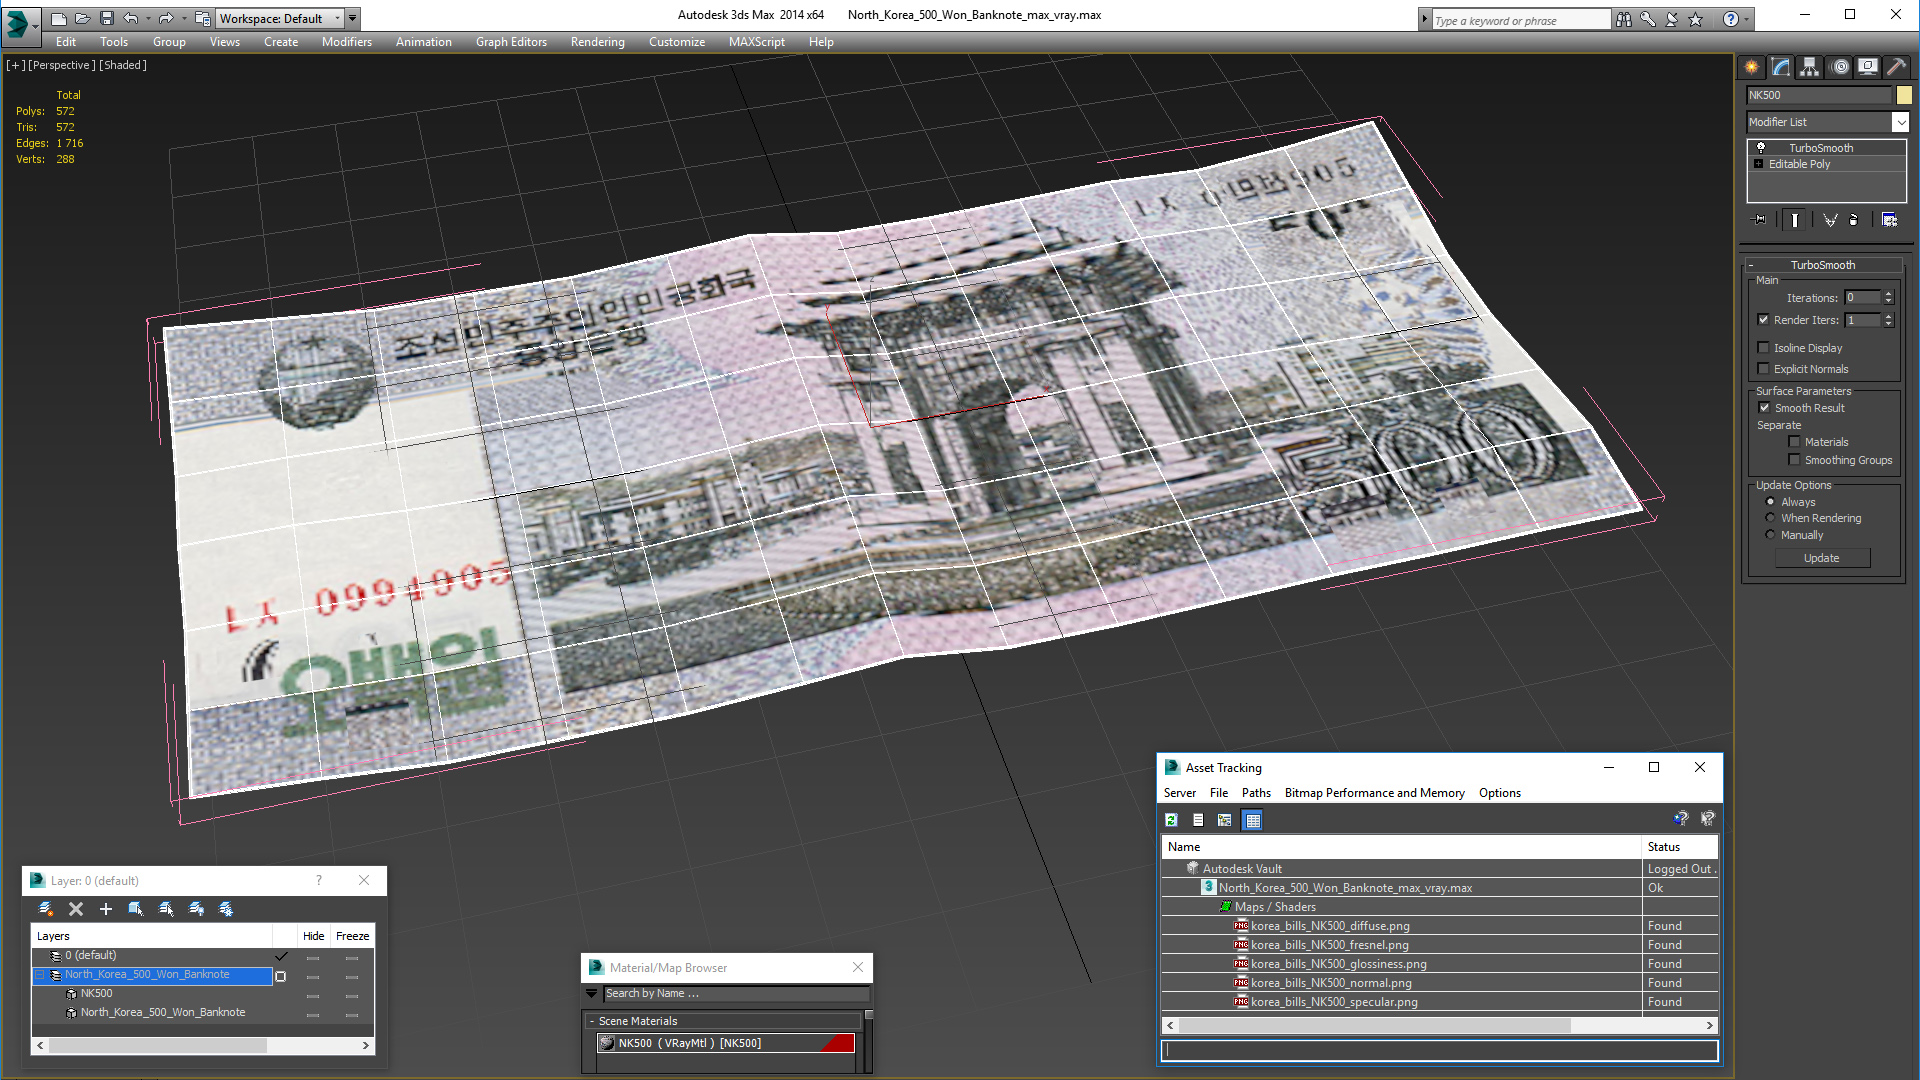Screen dimensions: 1920x1080
Task: Open Material/Map Browser options arrow
Action: [591, 994]
